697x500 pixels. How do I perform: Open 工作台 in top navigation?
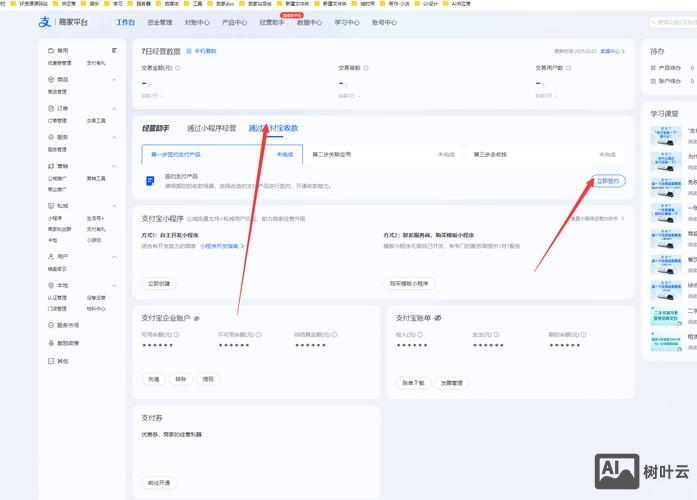coord(125,22)
